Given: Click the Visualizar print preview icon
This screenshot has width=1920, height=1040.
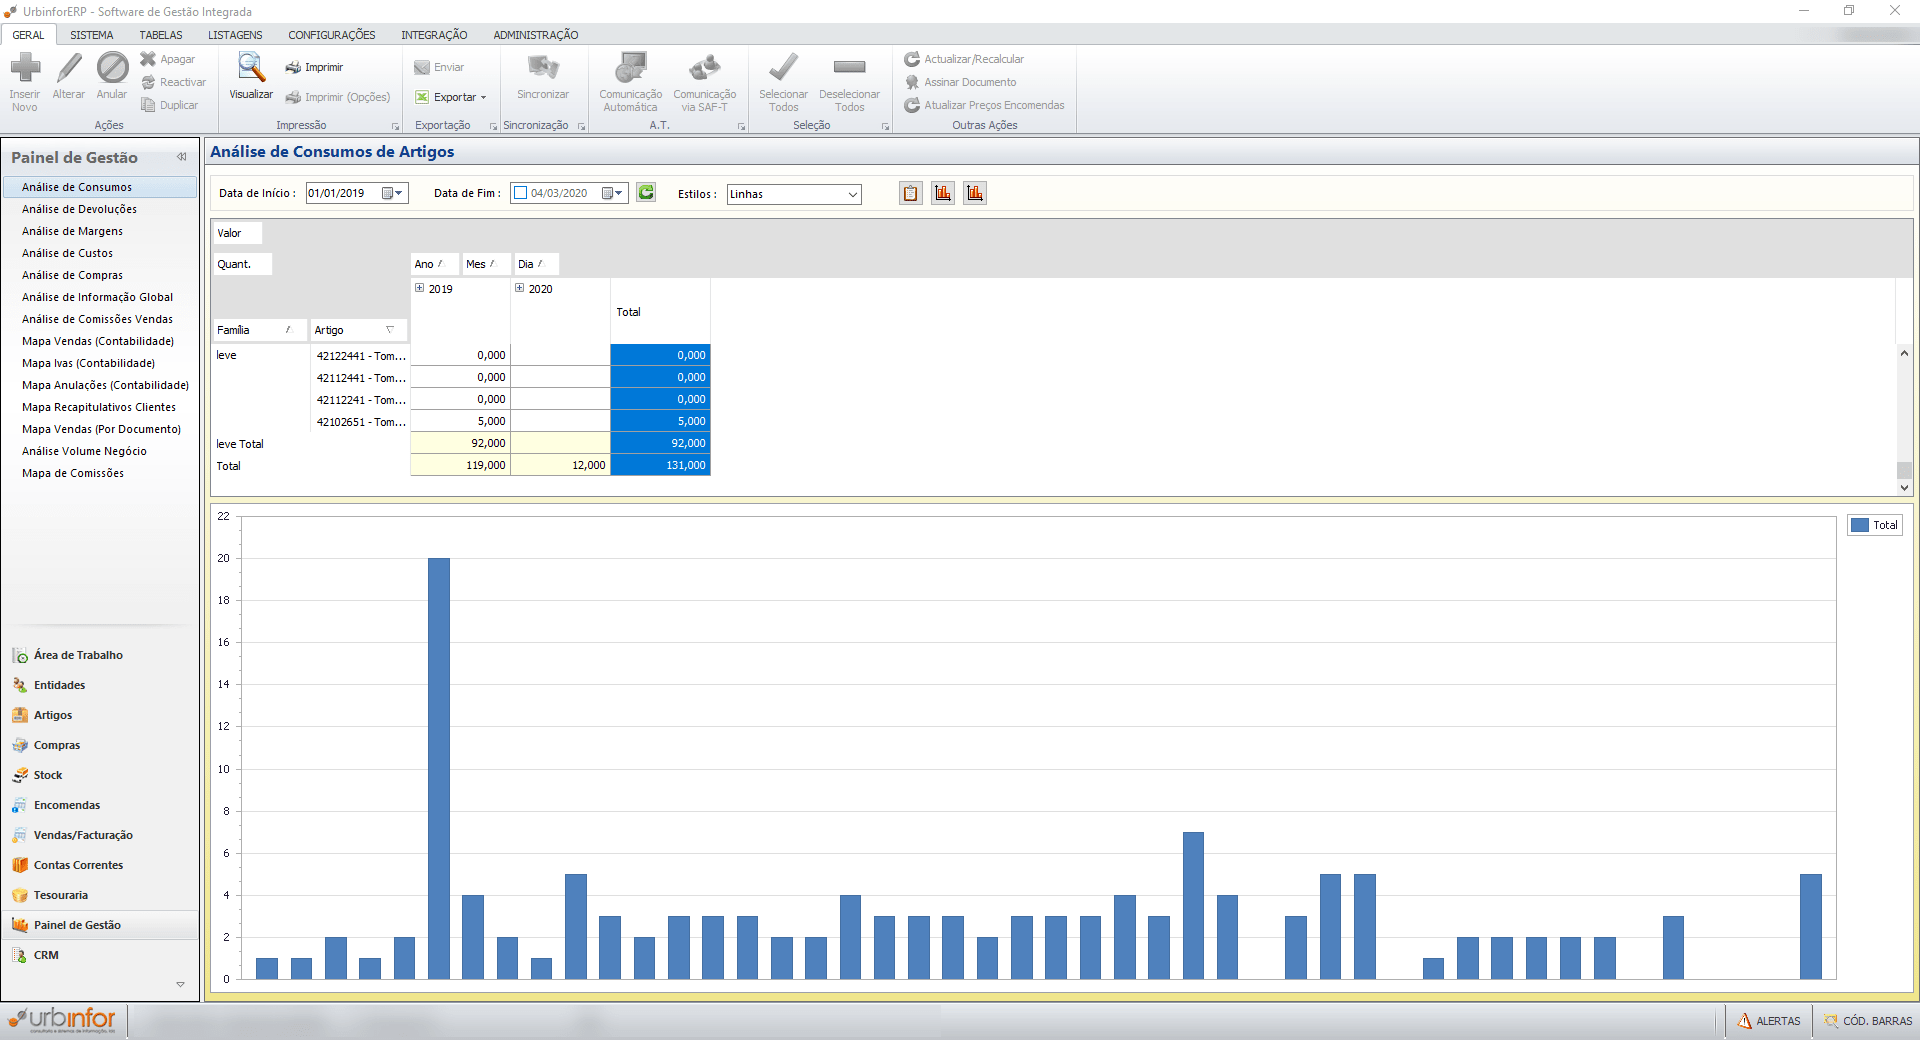Looking at the screenshot, I should coord(250,68).
